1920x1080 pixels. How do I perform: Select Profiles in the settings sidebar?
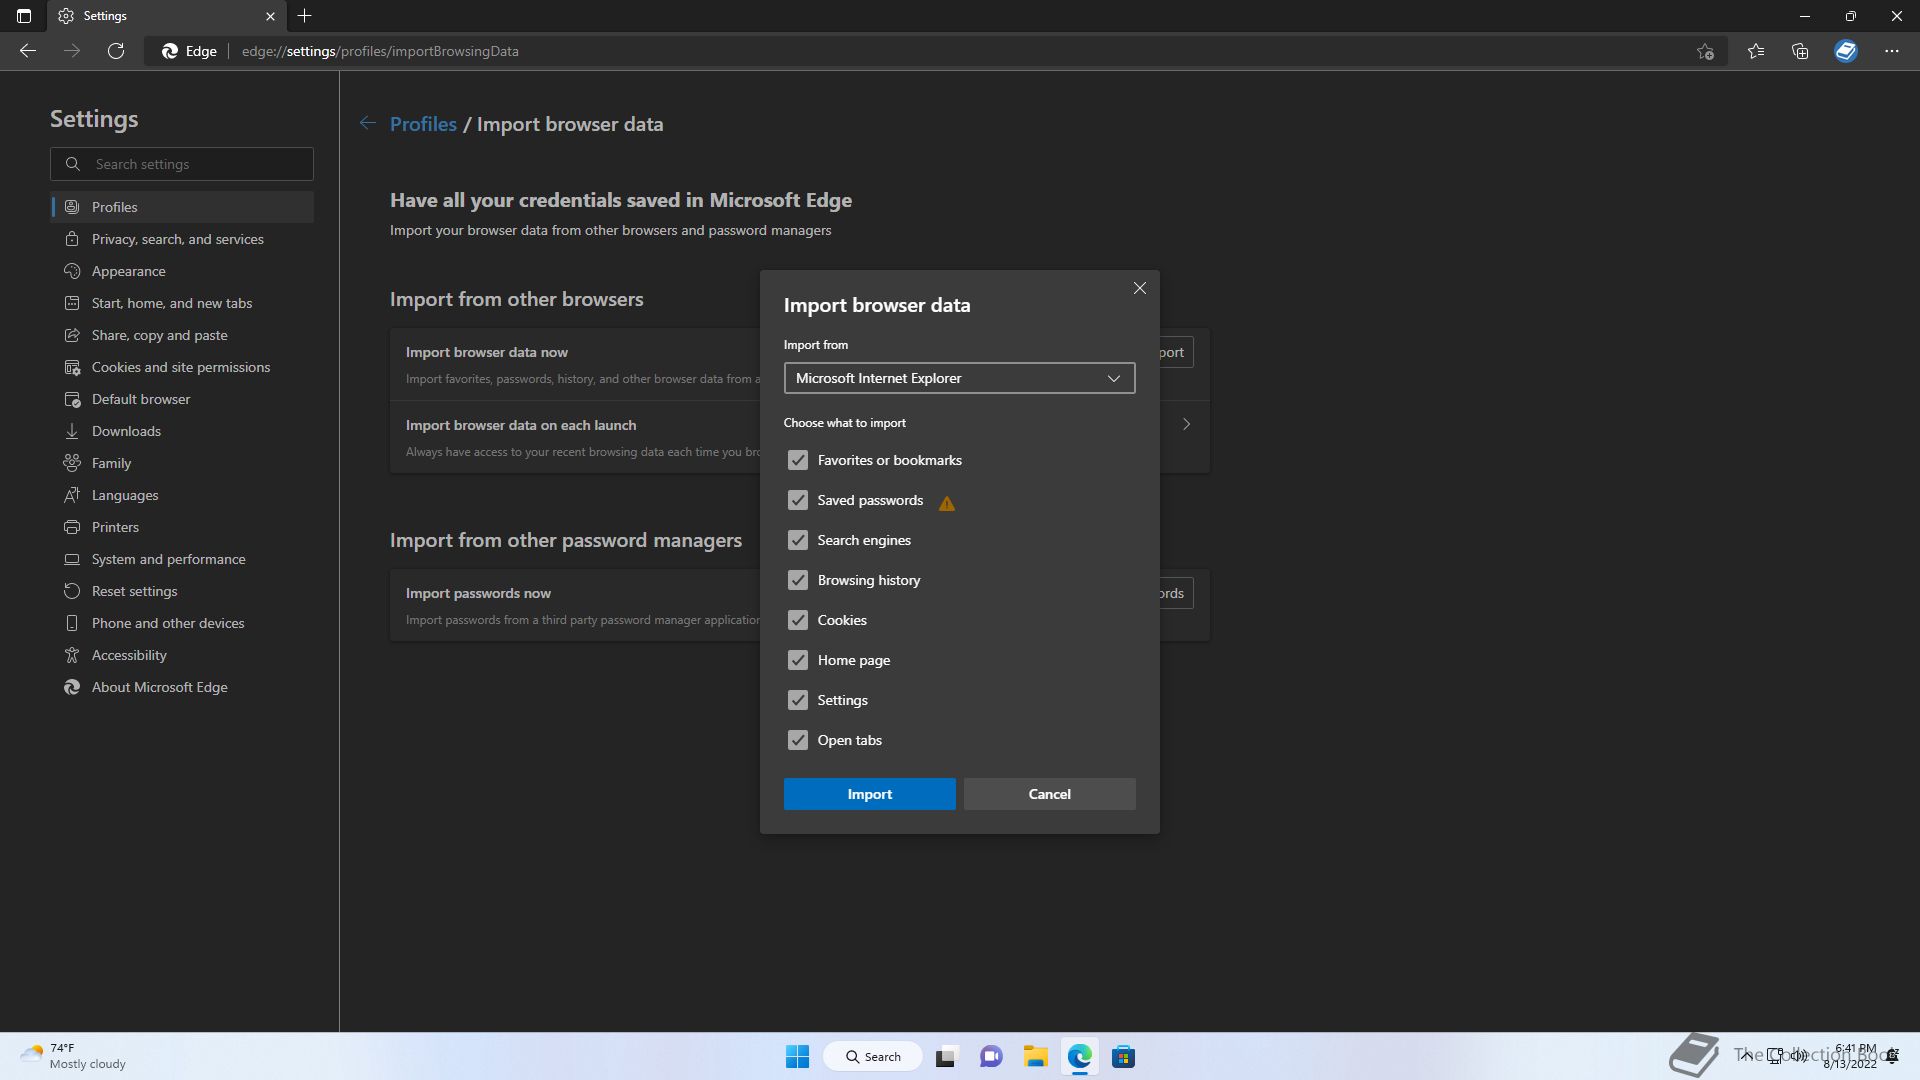point(182,207)
